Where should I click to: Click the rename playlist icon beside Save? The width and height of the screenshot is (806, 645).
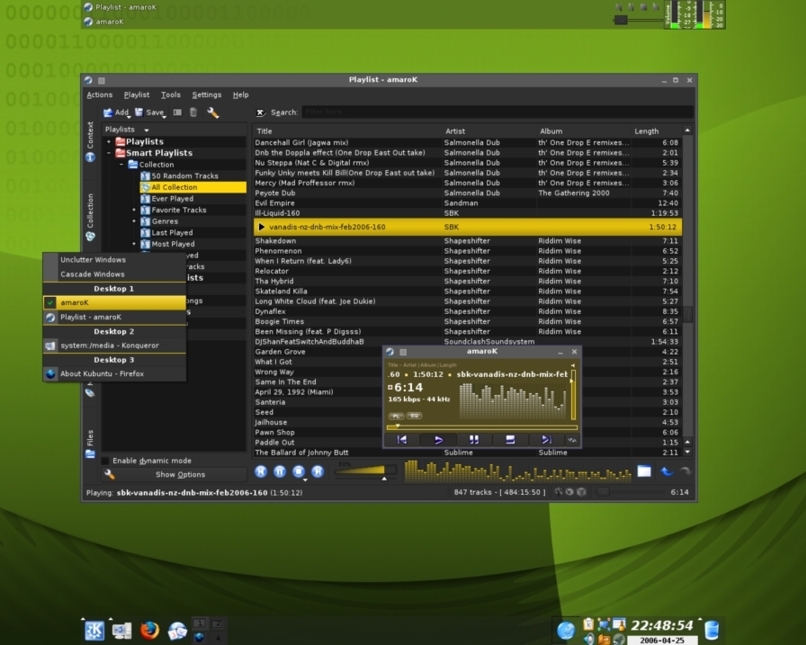(177, 112)
